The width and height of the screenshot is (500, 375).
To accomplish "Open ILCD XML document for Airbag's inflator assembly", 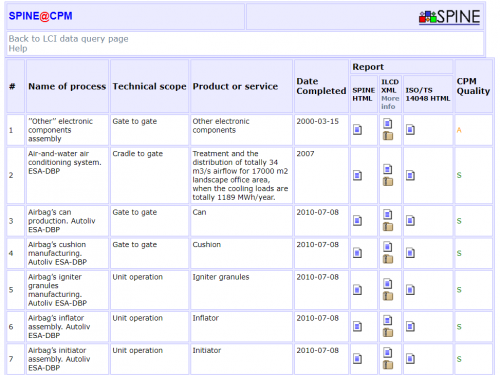I will tap(387, 320).
